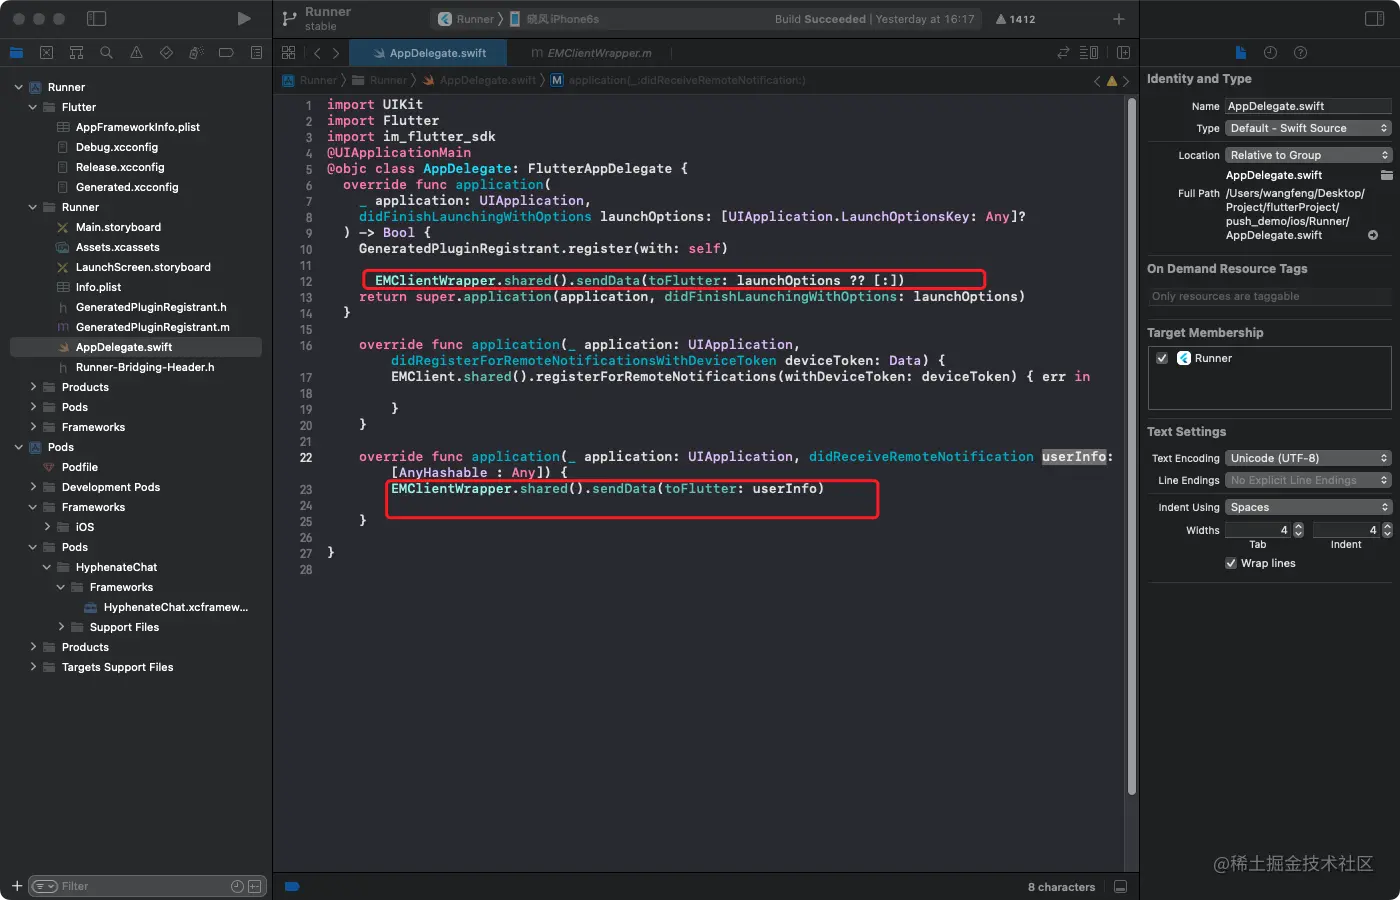Toggle the navigator sidebar visibility
1400x900 pixels.
[97, 19]
